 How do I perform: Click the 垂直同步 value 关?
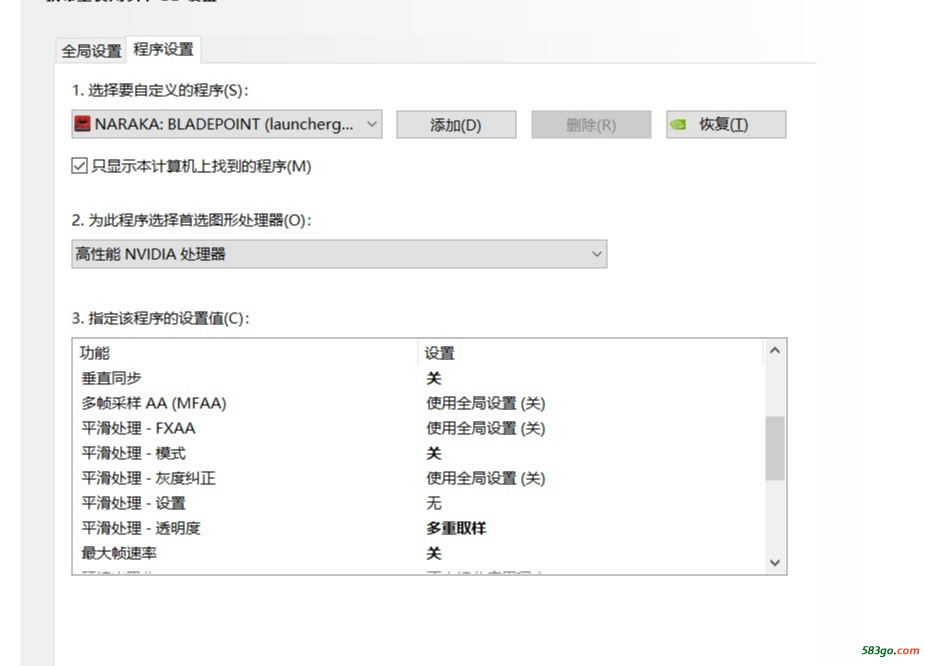(x=434, y=378)
